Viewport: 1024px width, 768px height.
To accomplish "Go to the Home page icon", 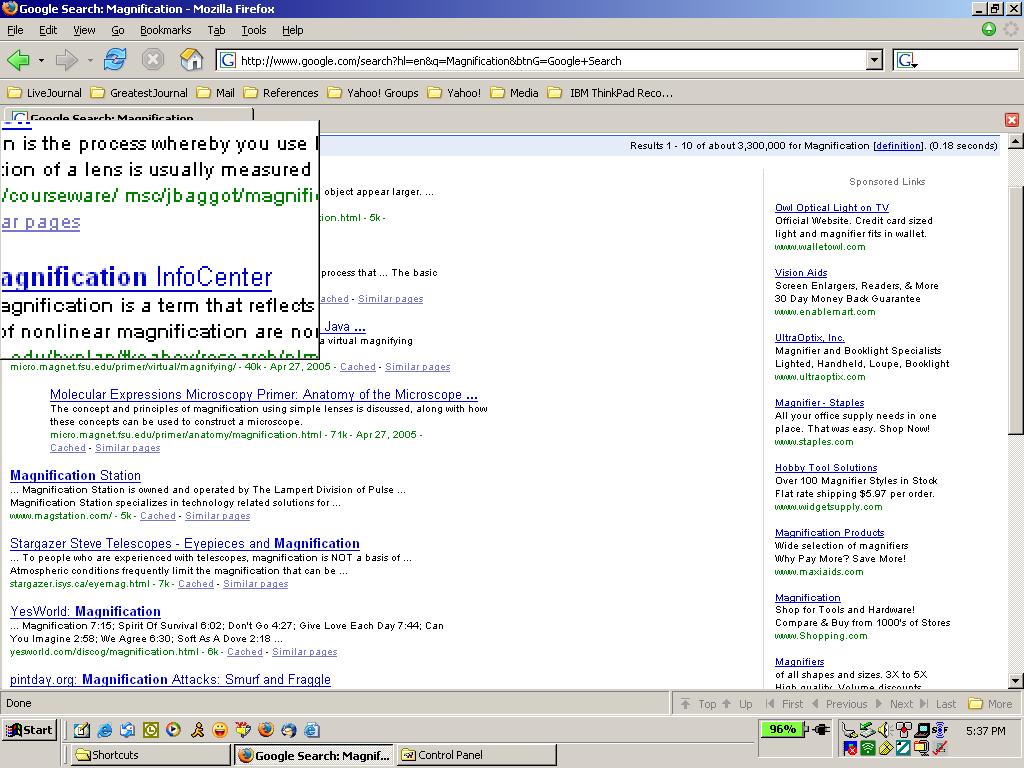I will pos(191,60).
